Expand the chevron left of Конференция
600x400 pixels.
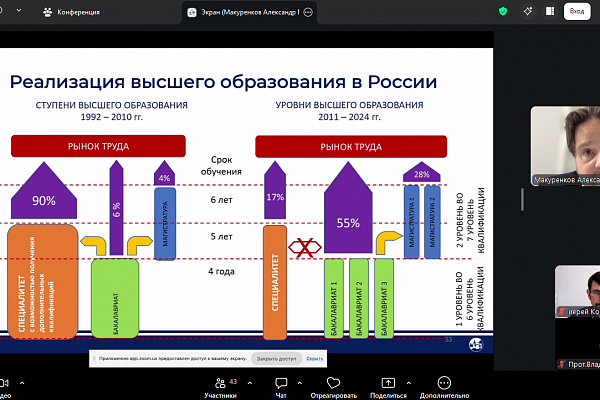(19, 11)
